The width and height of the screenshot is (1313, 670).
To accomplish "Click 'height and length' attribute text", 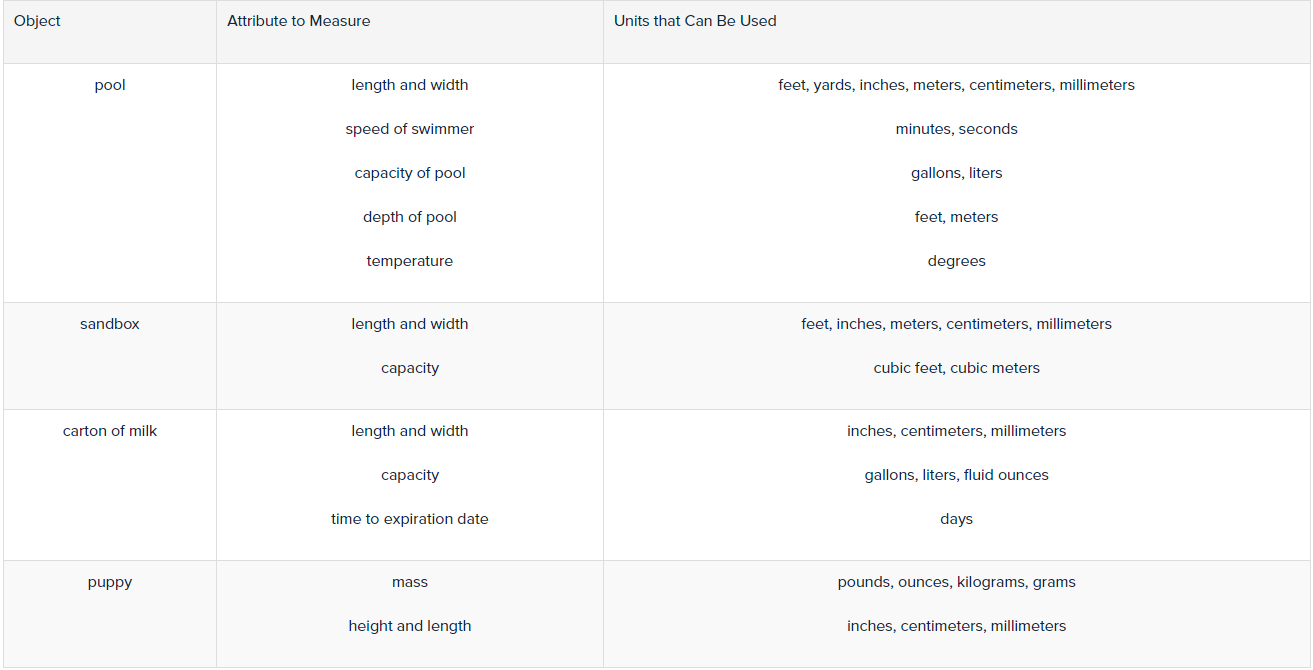I will (410, 626).
